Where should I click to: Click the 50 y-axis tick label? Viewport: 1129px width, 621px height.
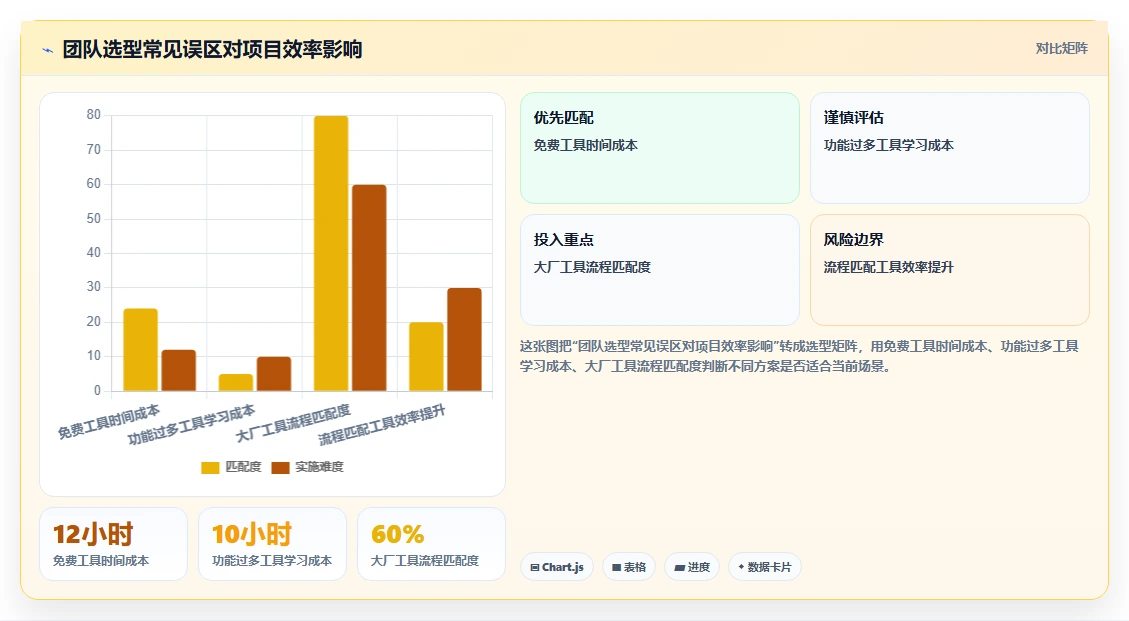94,218
